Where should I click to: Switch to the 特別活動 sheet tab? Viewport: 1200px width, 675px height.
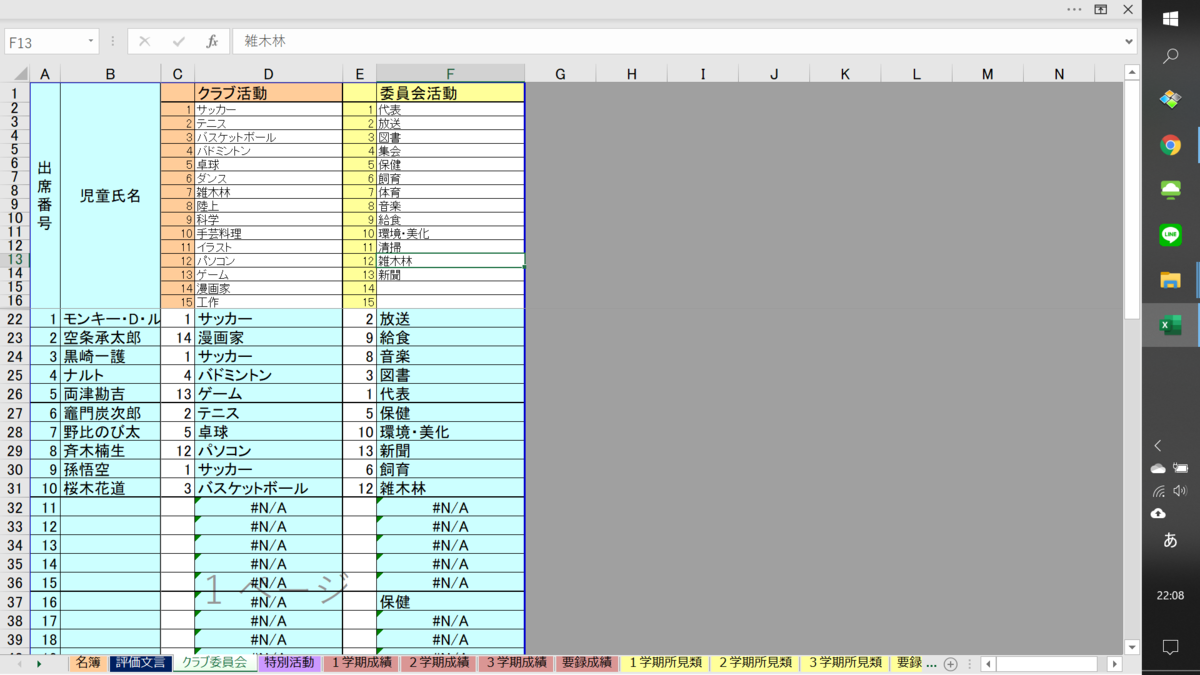pyautogui.click(x=289, y=663)
